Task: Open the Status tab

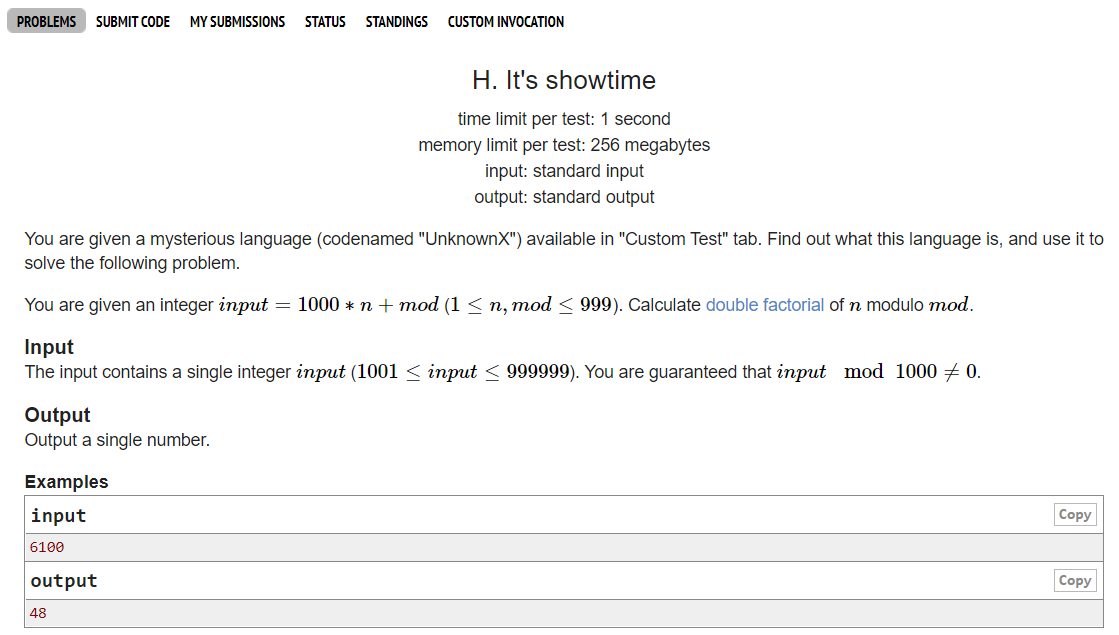Action: point(325,21)
